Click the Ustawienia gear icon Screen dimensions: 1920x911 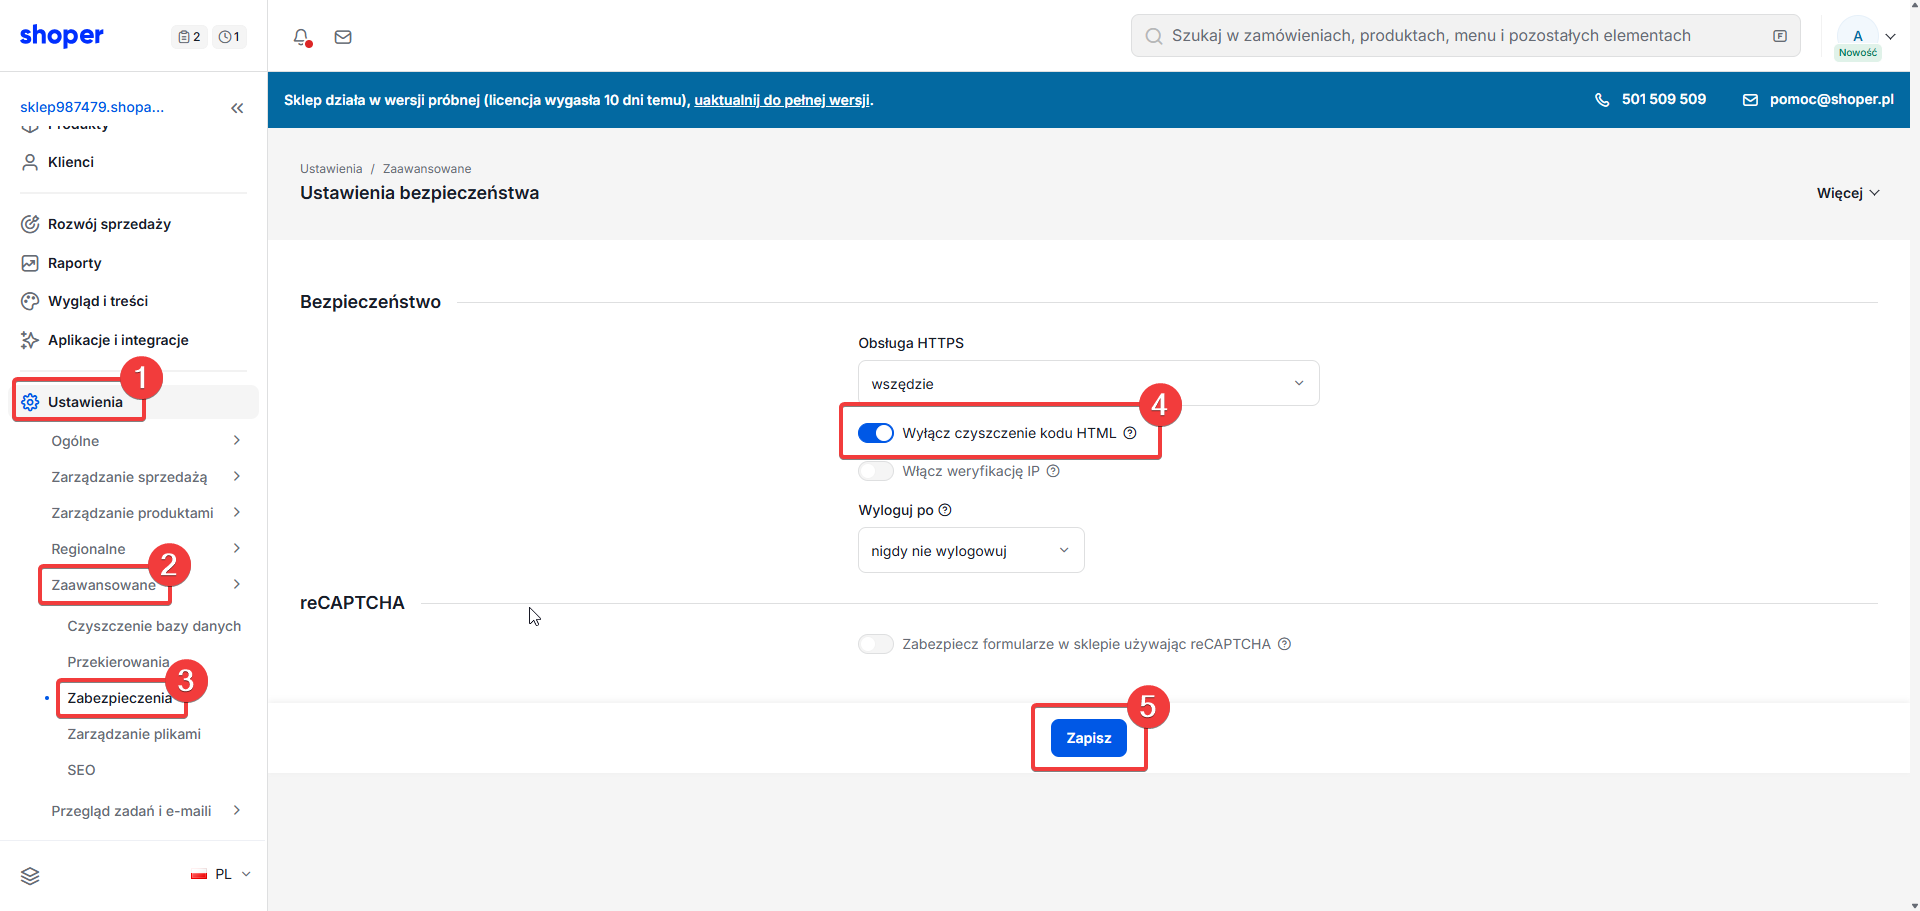coord(30,402)
